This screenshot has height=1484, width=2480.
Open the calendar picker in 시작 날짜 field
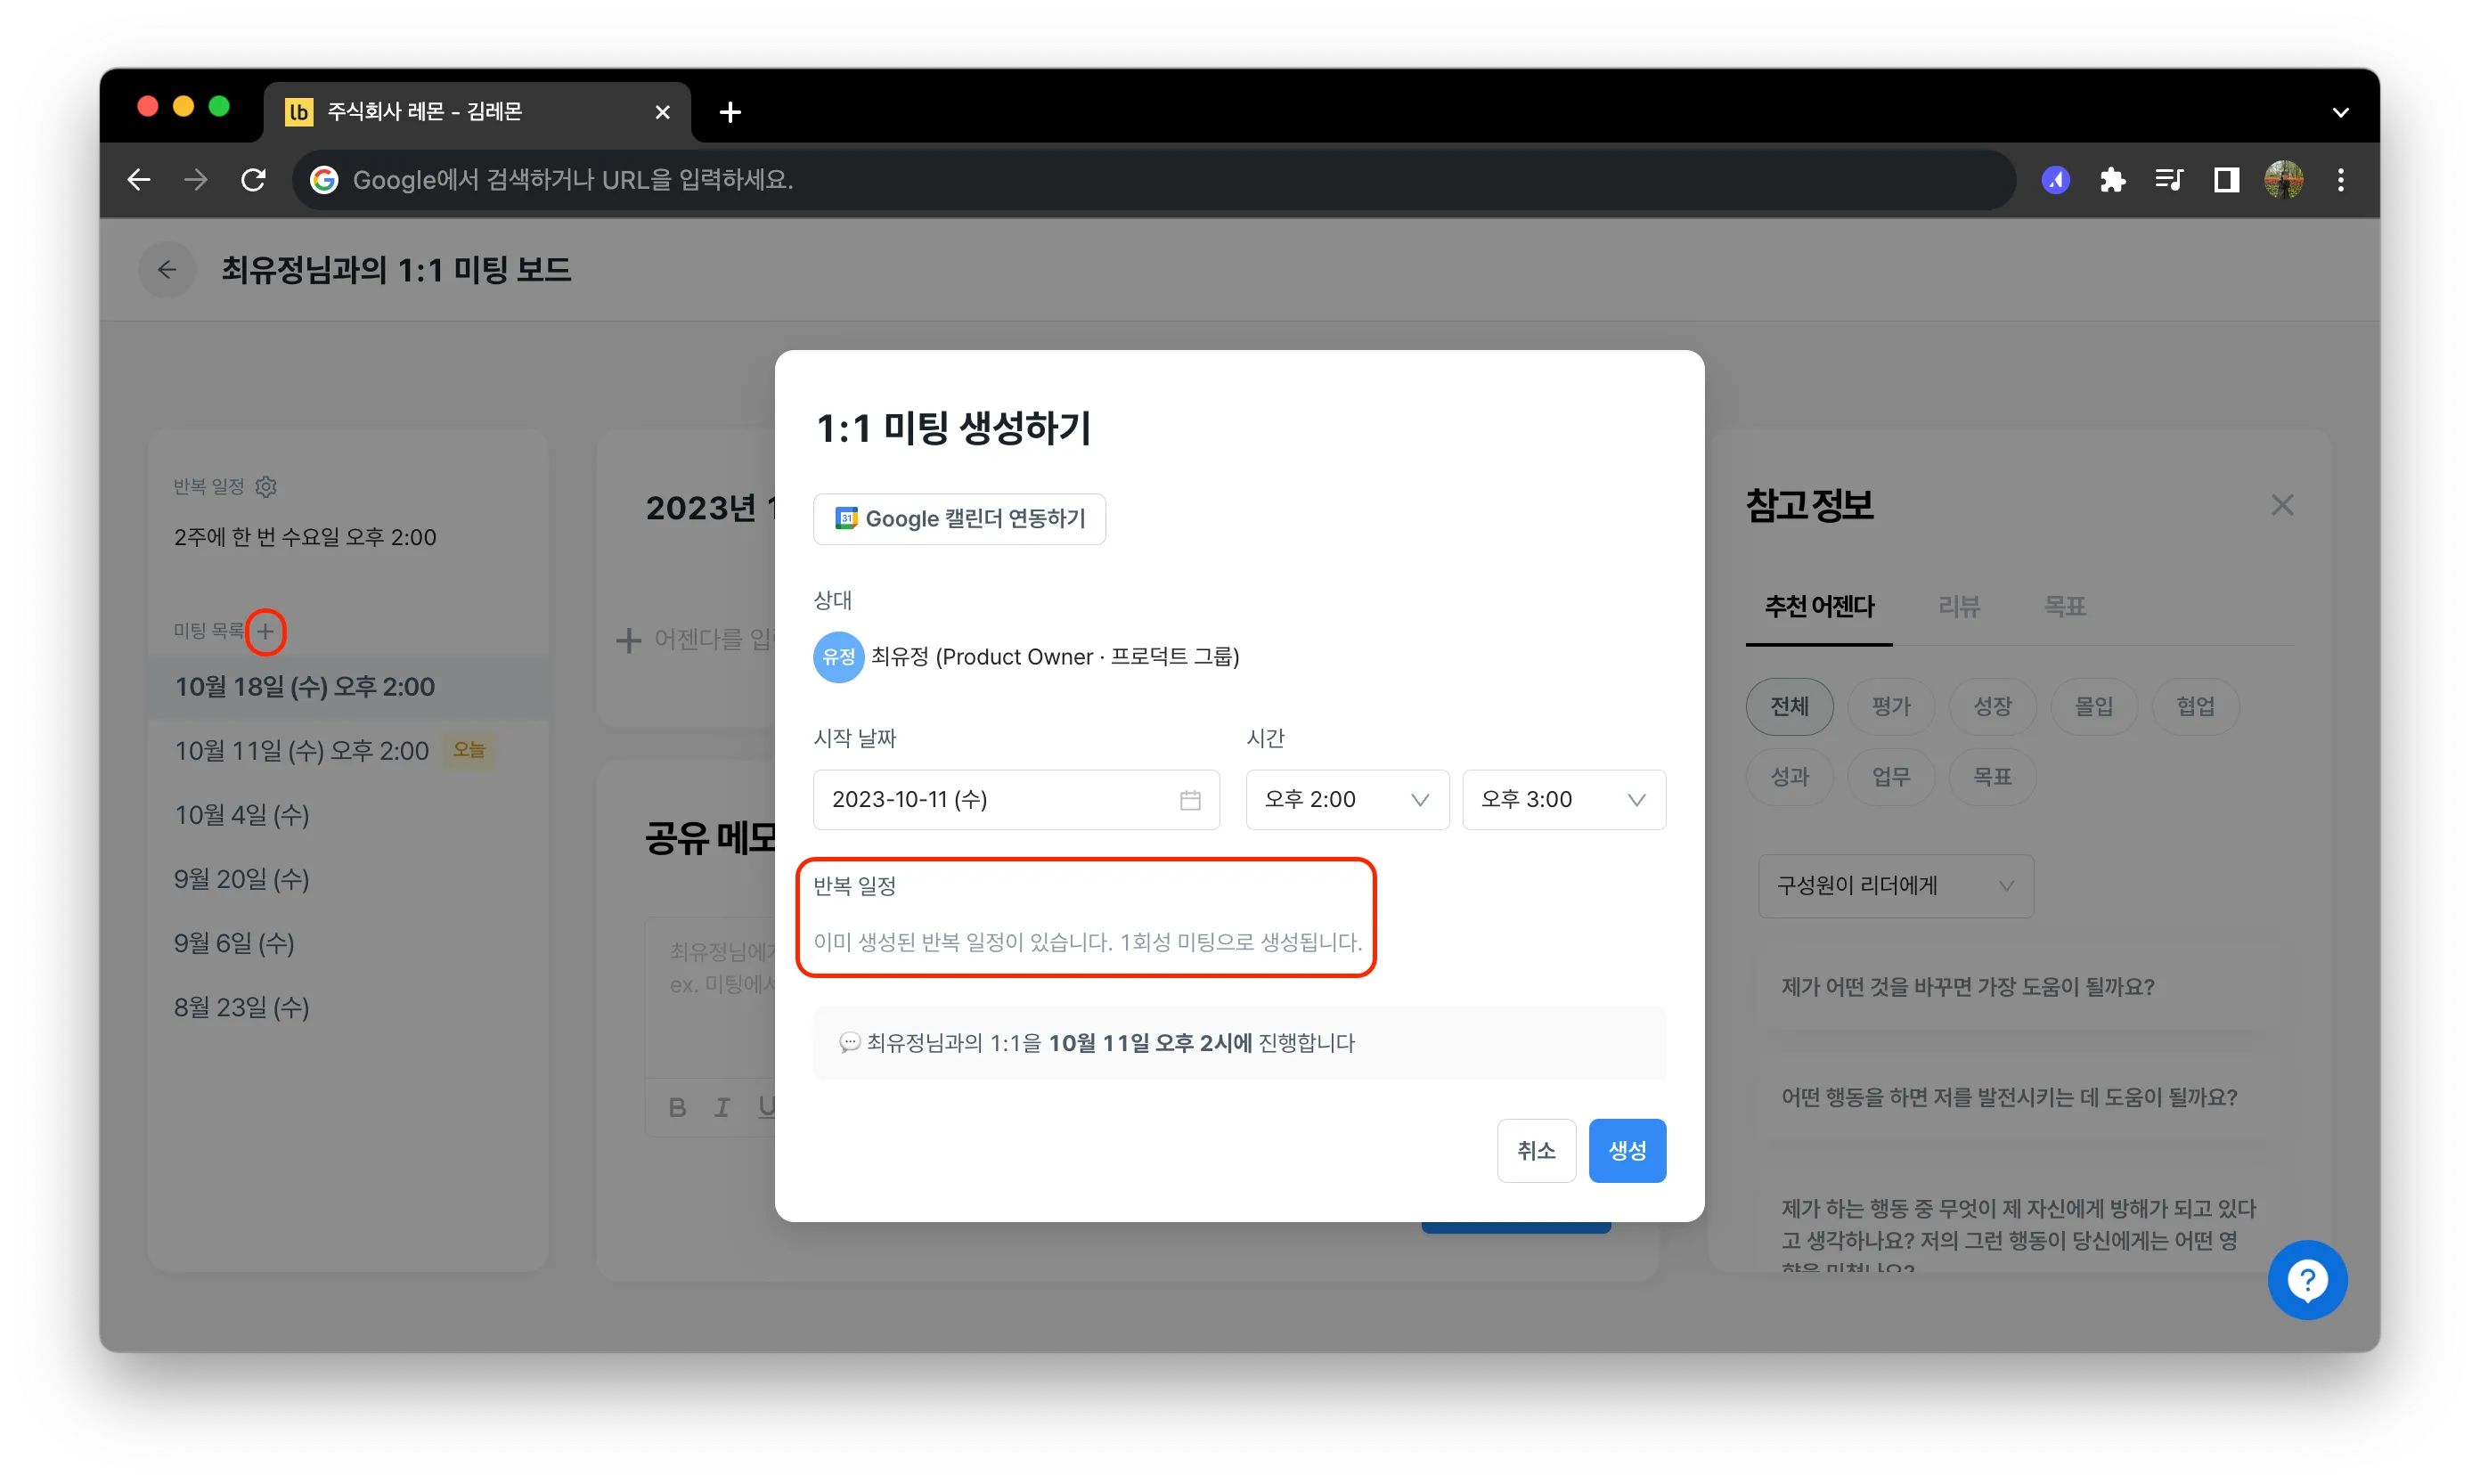[x=1190, y=799]
